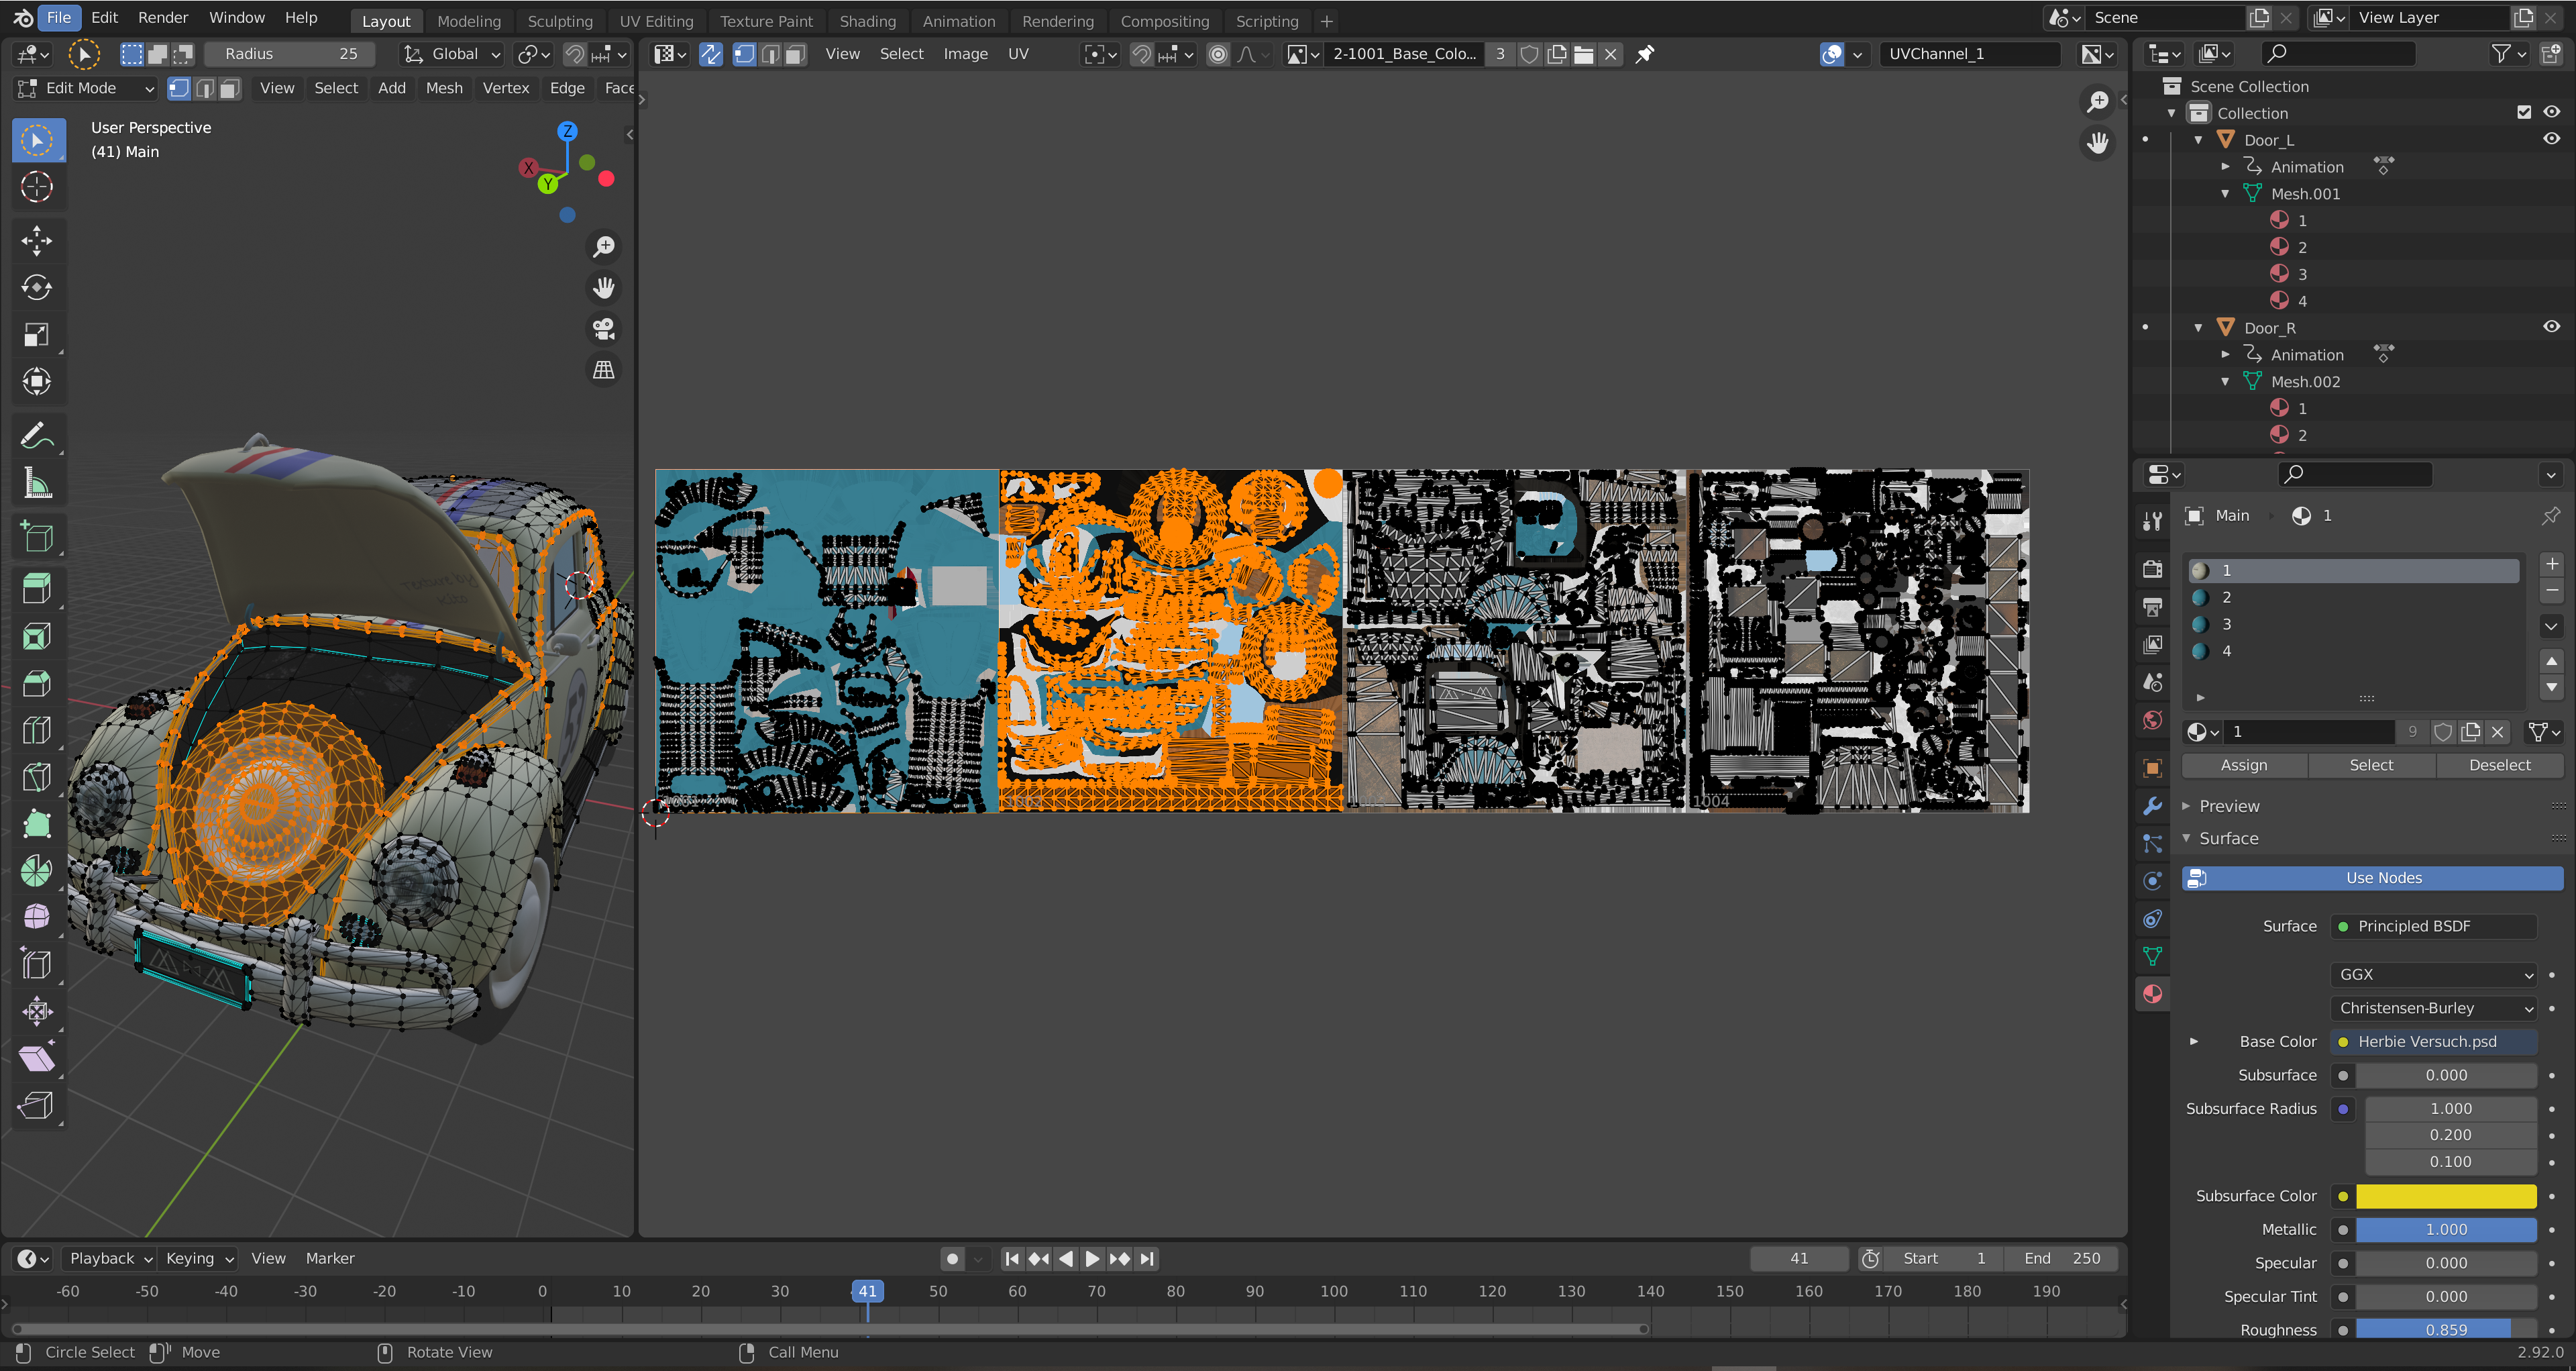The image size is (2576, 1371).
Task: Pin the image in the UV editor
Action: [1645, 54]
